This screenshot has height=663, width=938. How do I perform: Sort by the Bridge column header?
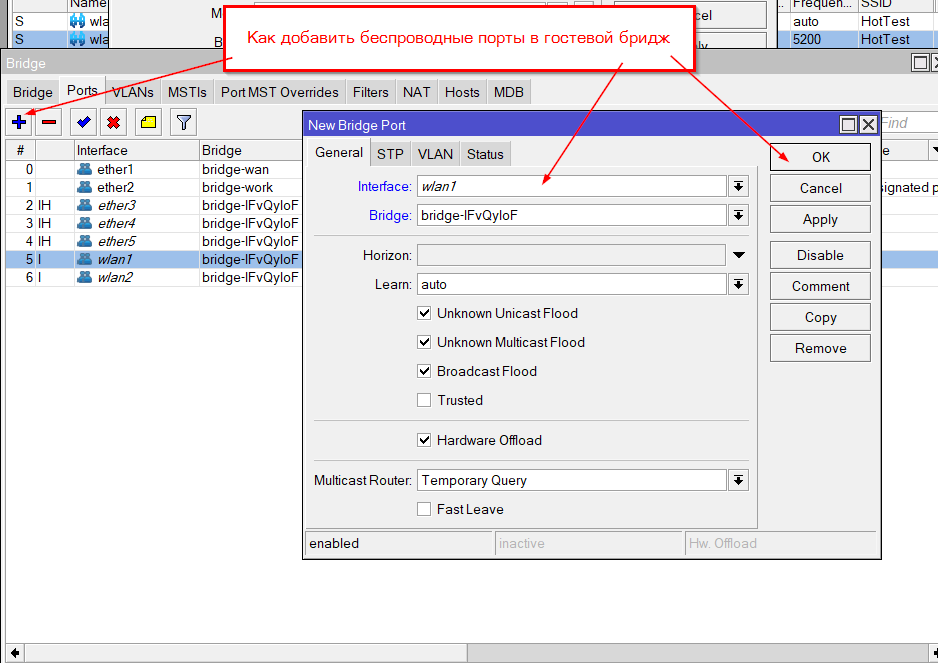pyautogui.click(x=251, y=150)
